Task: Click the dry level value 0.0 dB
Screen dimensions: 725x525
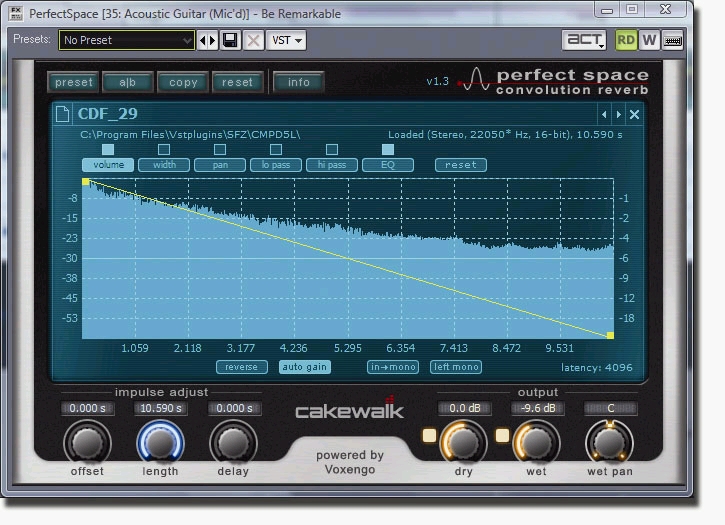Action: [464, 408]
